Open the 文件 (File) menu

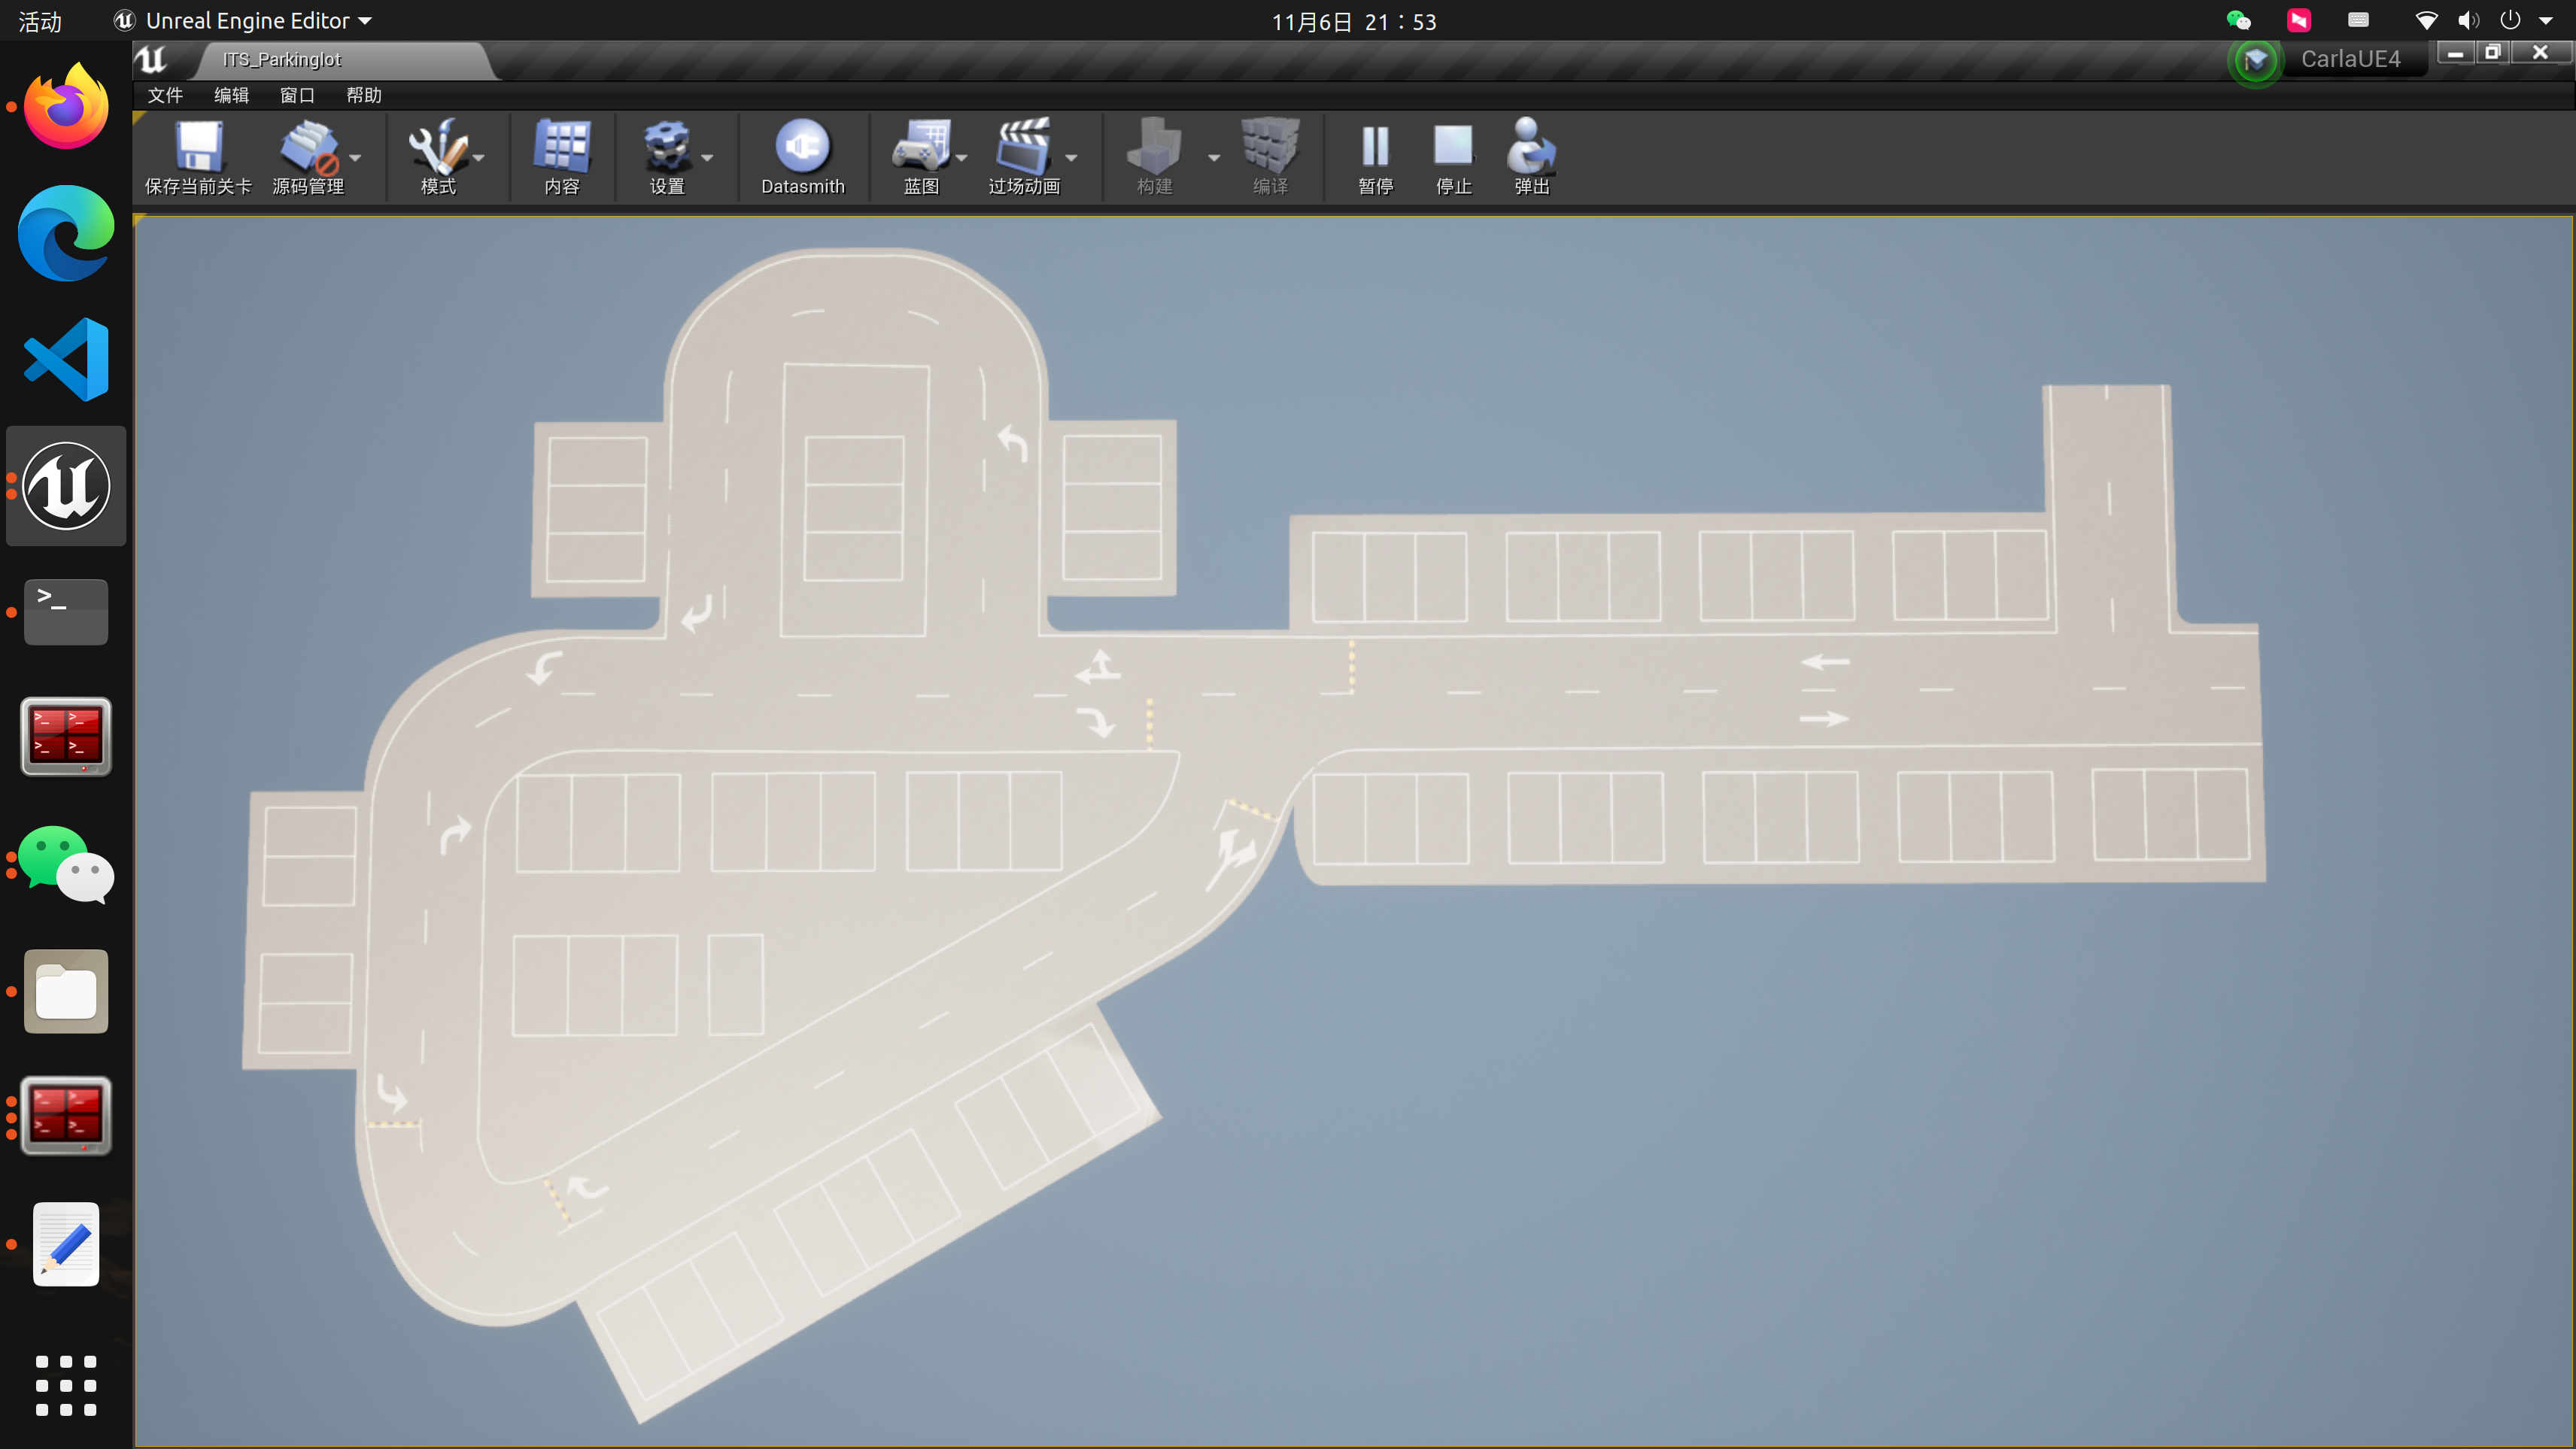(165, 95)
